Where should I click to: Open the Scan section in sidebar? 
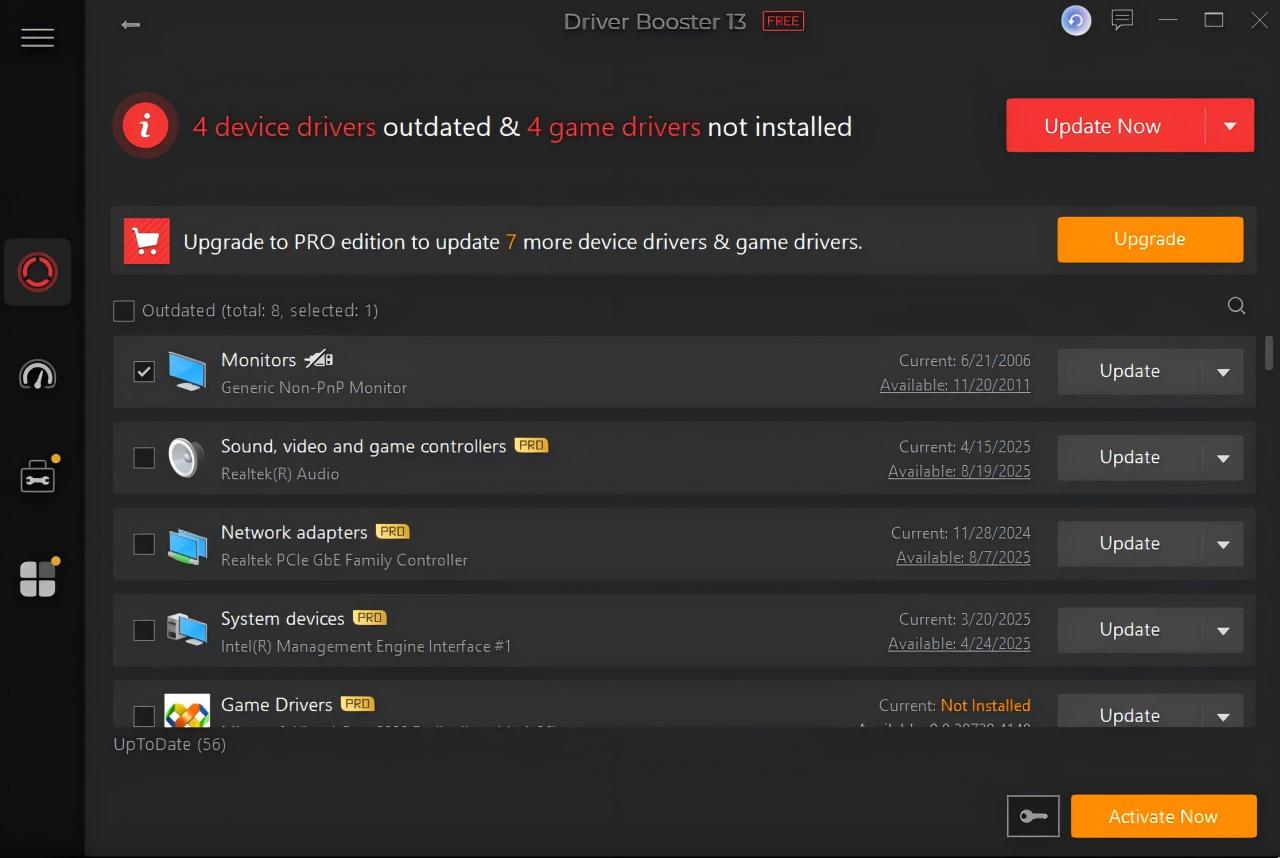38,272
